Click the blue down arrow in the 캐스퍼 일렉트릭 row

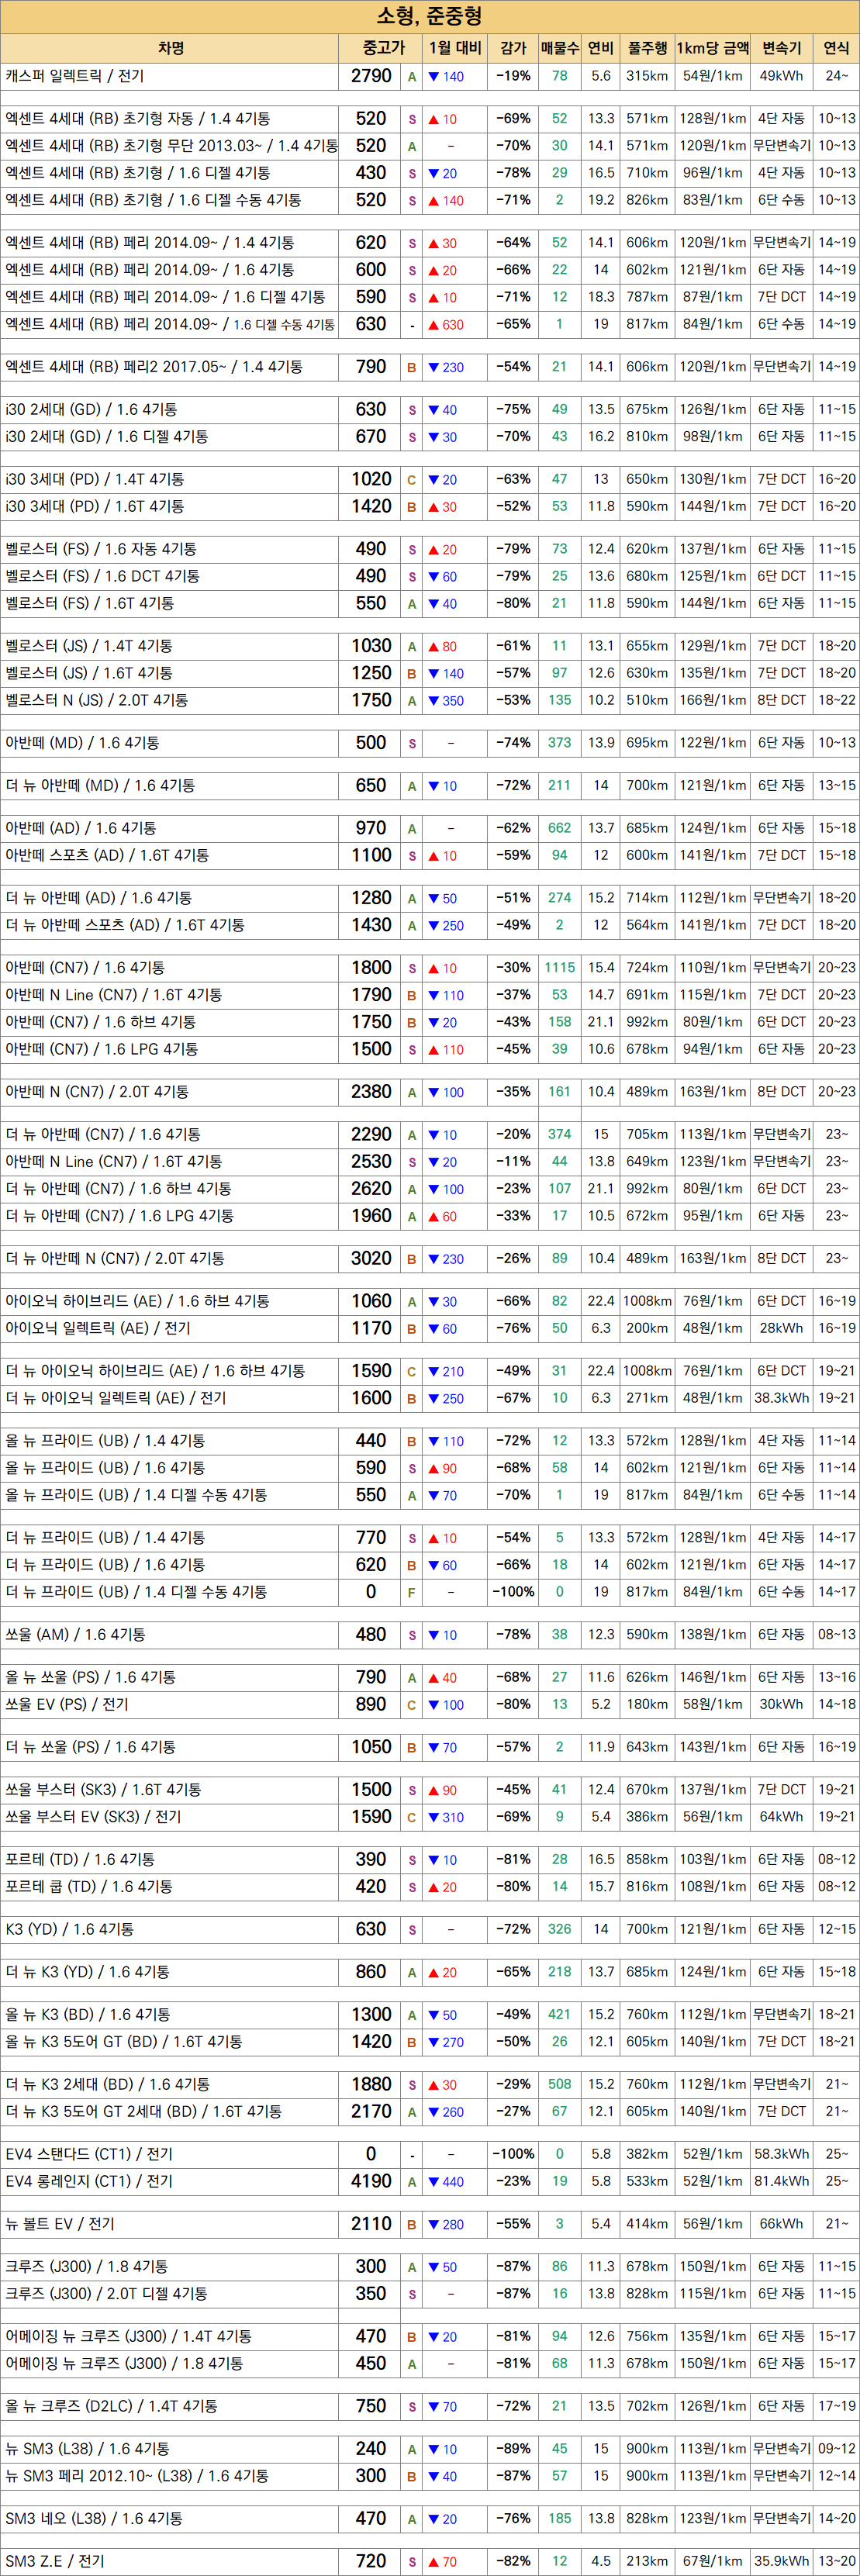tap(433, 77)
